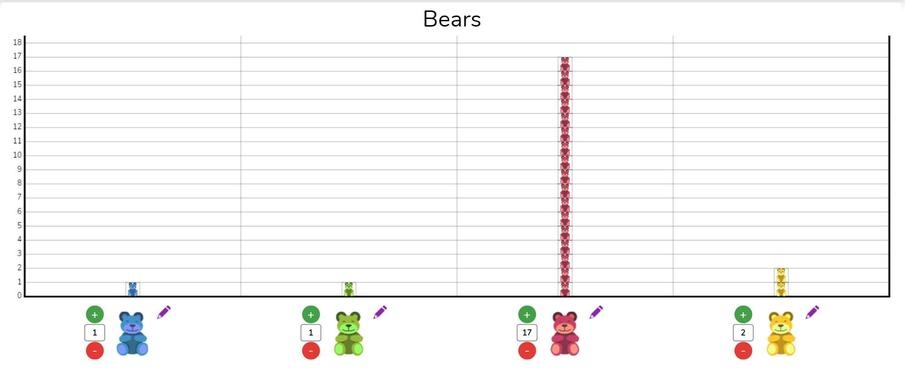Click the tall red bear column in graph
This screenshot has width=905, height=382.
(x=565, y=177)
